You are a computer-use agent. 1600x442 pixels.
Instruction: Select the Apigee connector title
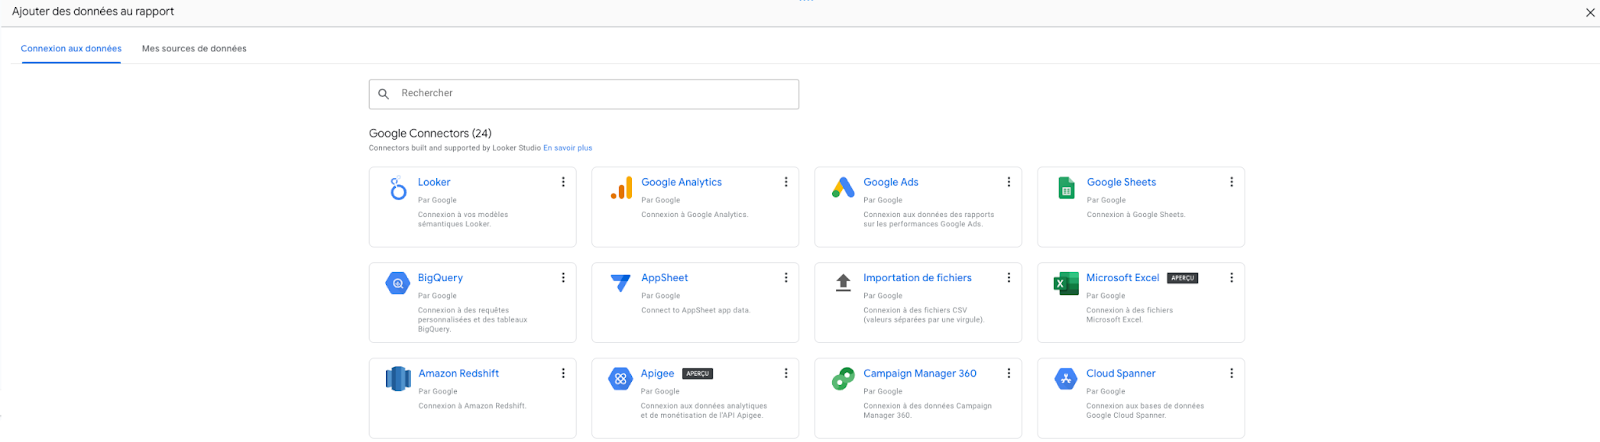tap(657, 373)
